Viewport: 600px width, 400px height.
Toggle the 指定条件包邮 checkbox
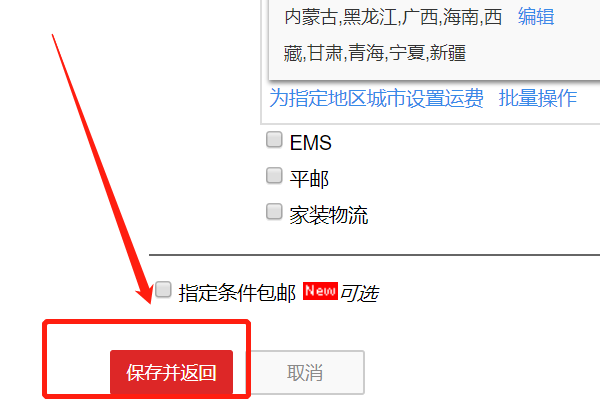tap(163, 290)
